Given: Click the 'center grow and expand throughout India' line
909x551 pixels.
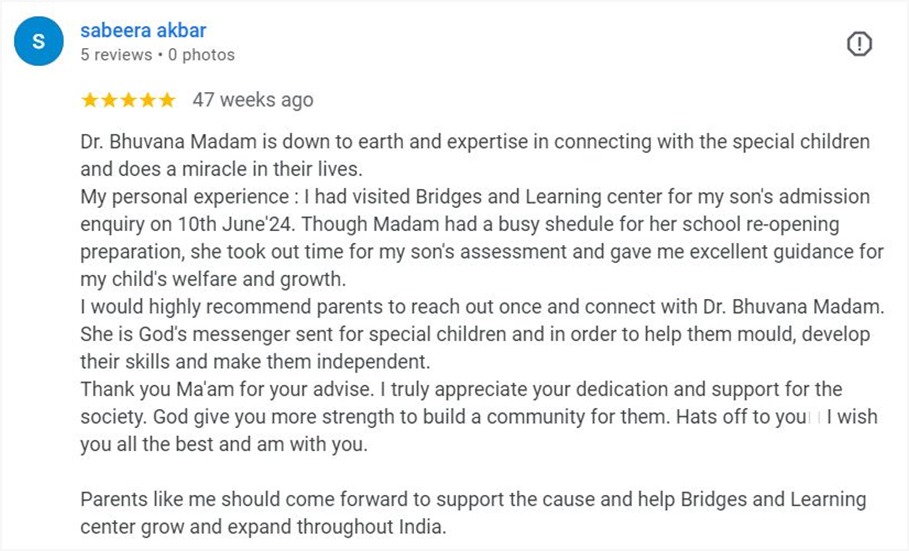Looking at the screenshot, I should click(263, 527).
